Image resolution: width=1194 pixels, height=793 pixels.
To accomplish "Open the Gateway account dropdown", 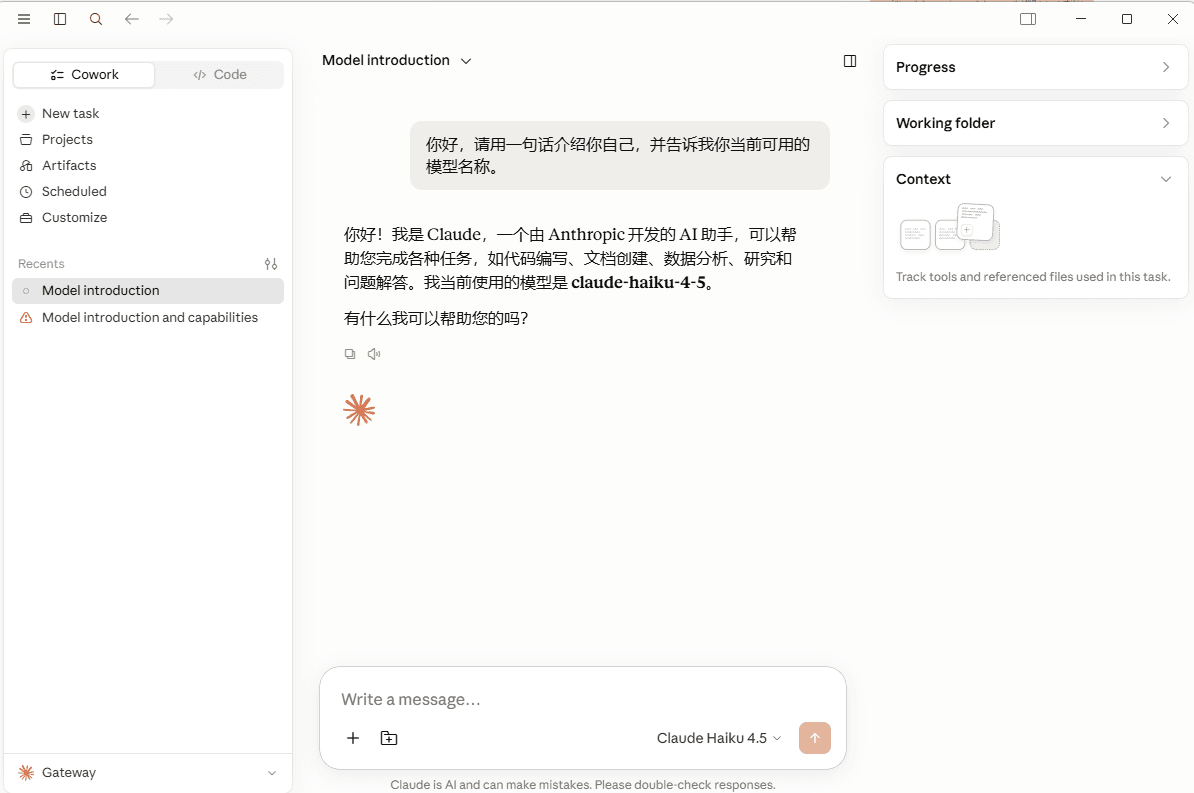I will 148,772.
